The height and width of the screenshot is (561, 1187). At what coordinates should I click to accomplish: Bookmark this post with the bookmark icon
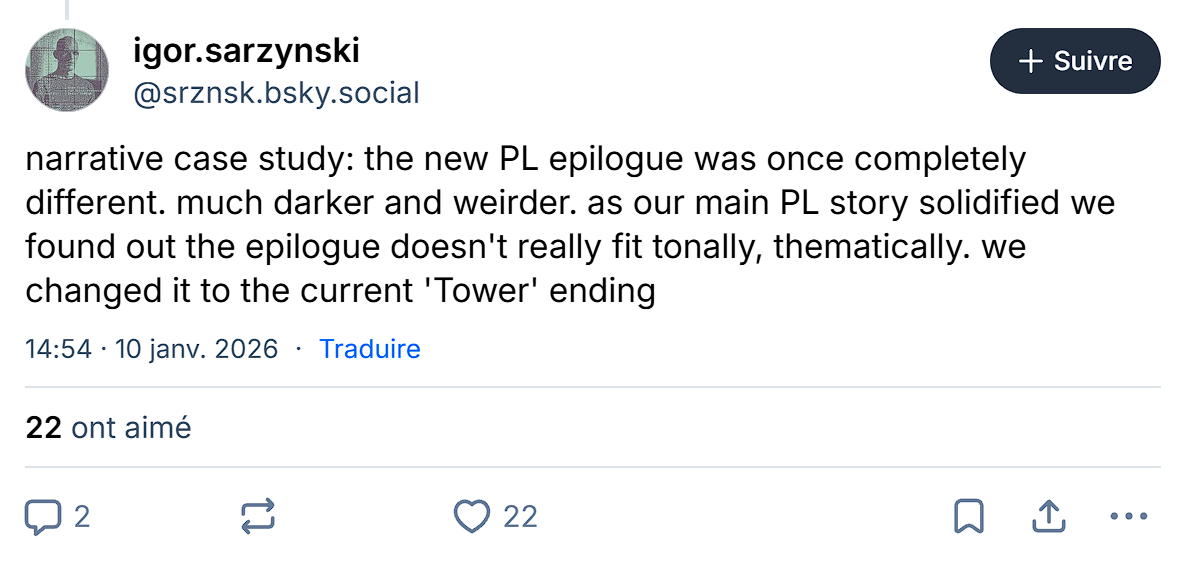click(968, 516)
